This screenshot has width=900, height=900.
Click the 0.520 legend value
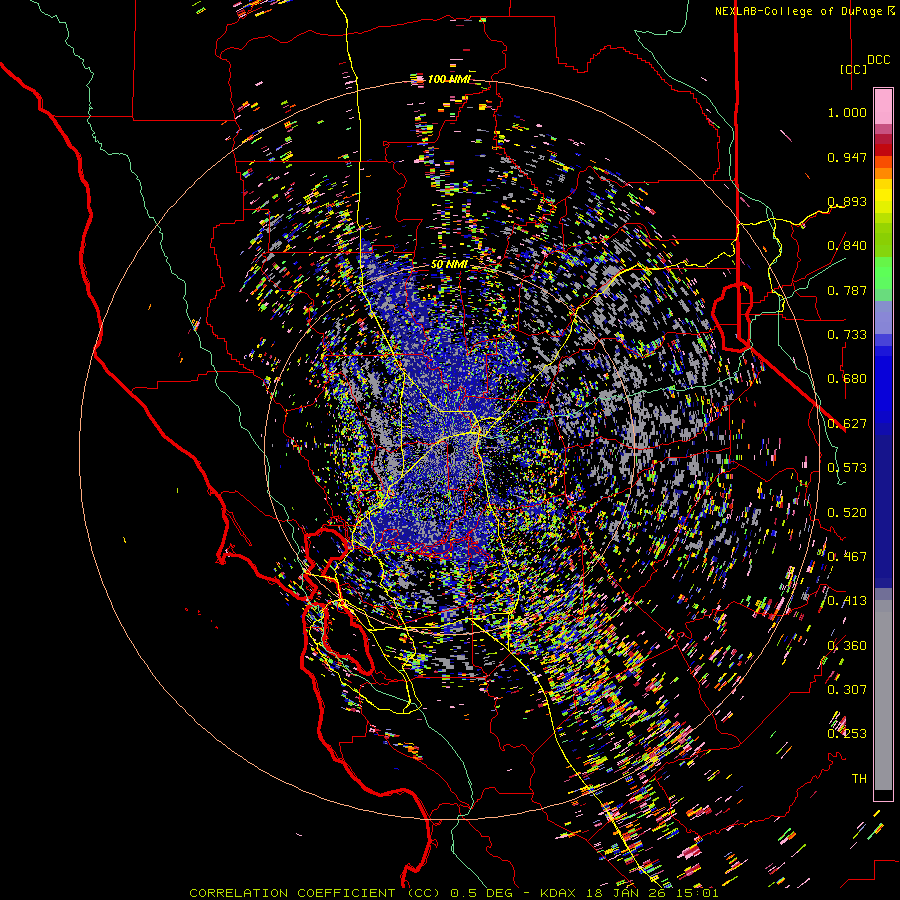coord(847,513)
